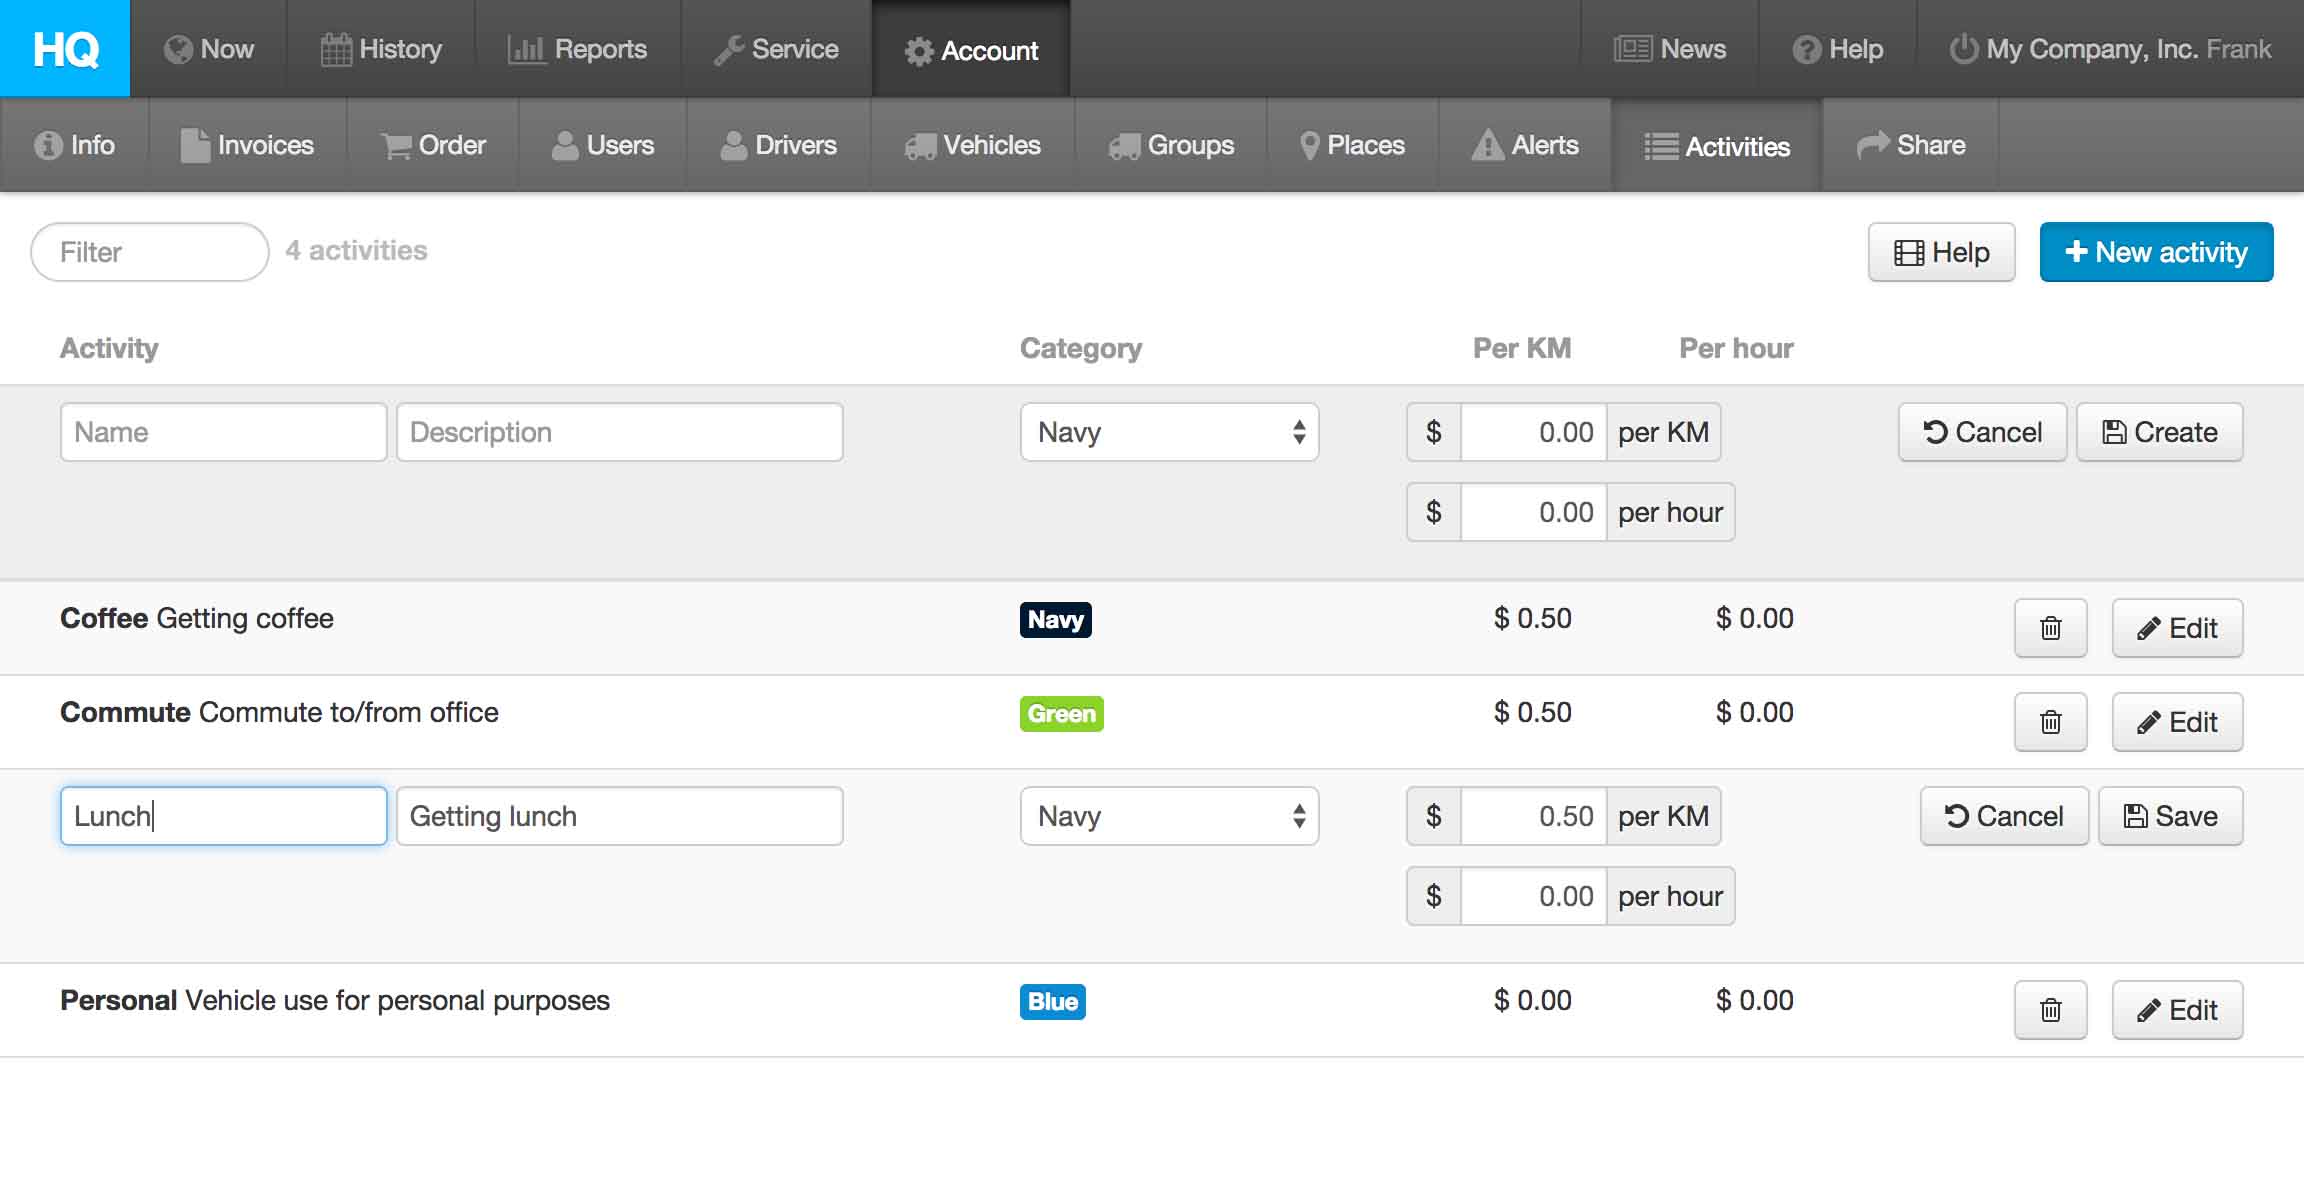
Task: Switch to the Reports tab
Action: coord(577,49)
